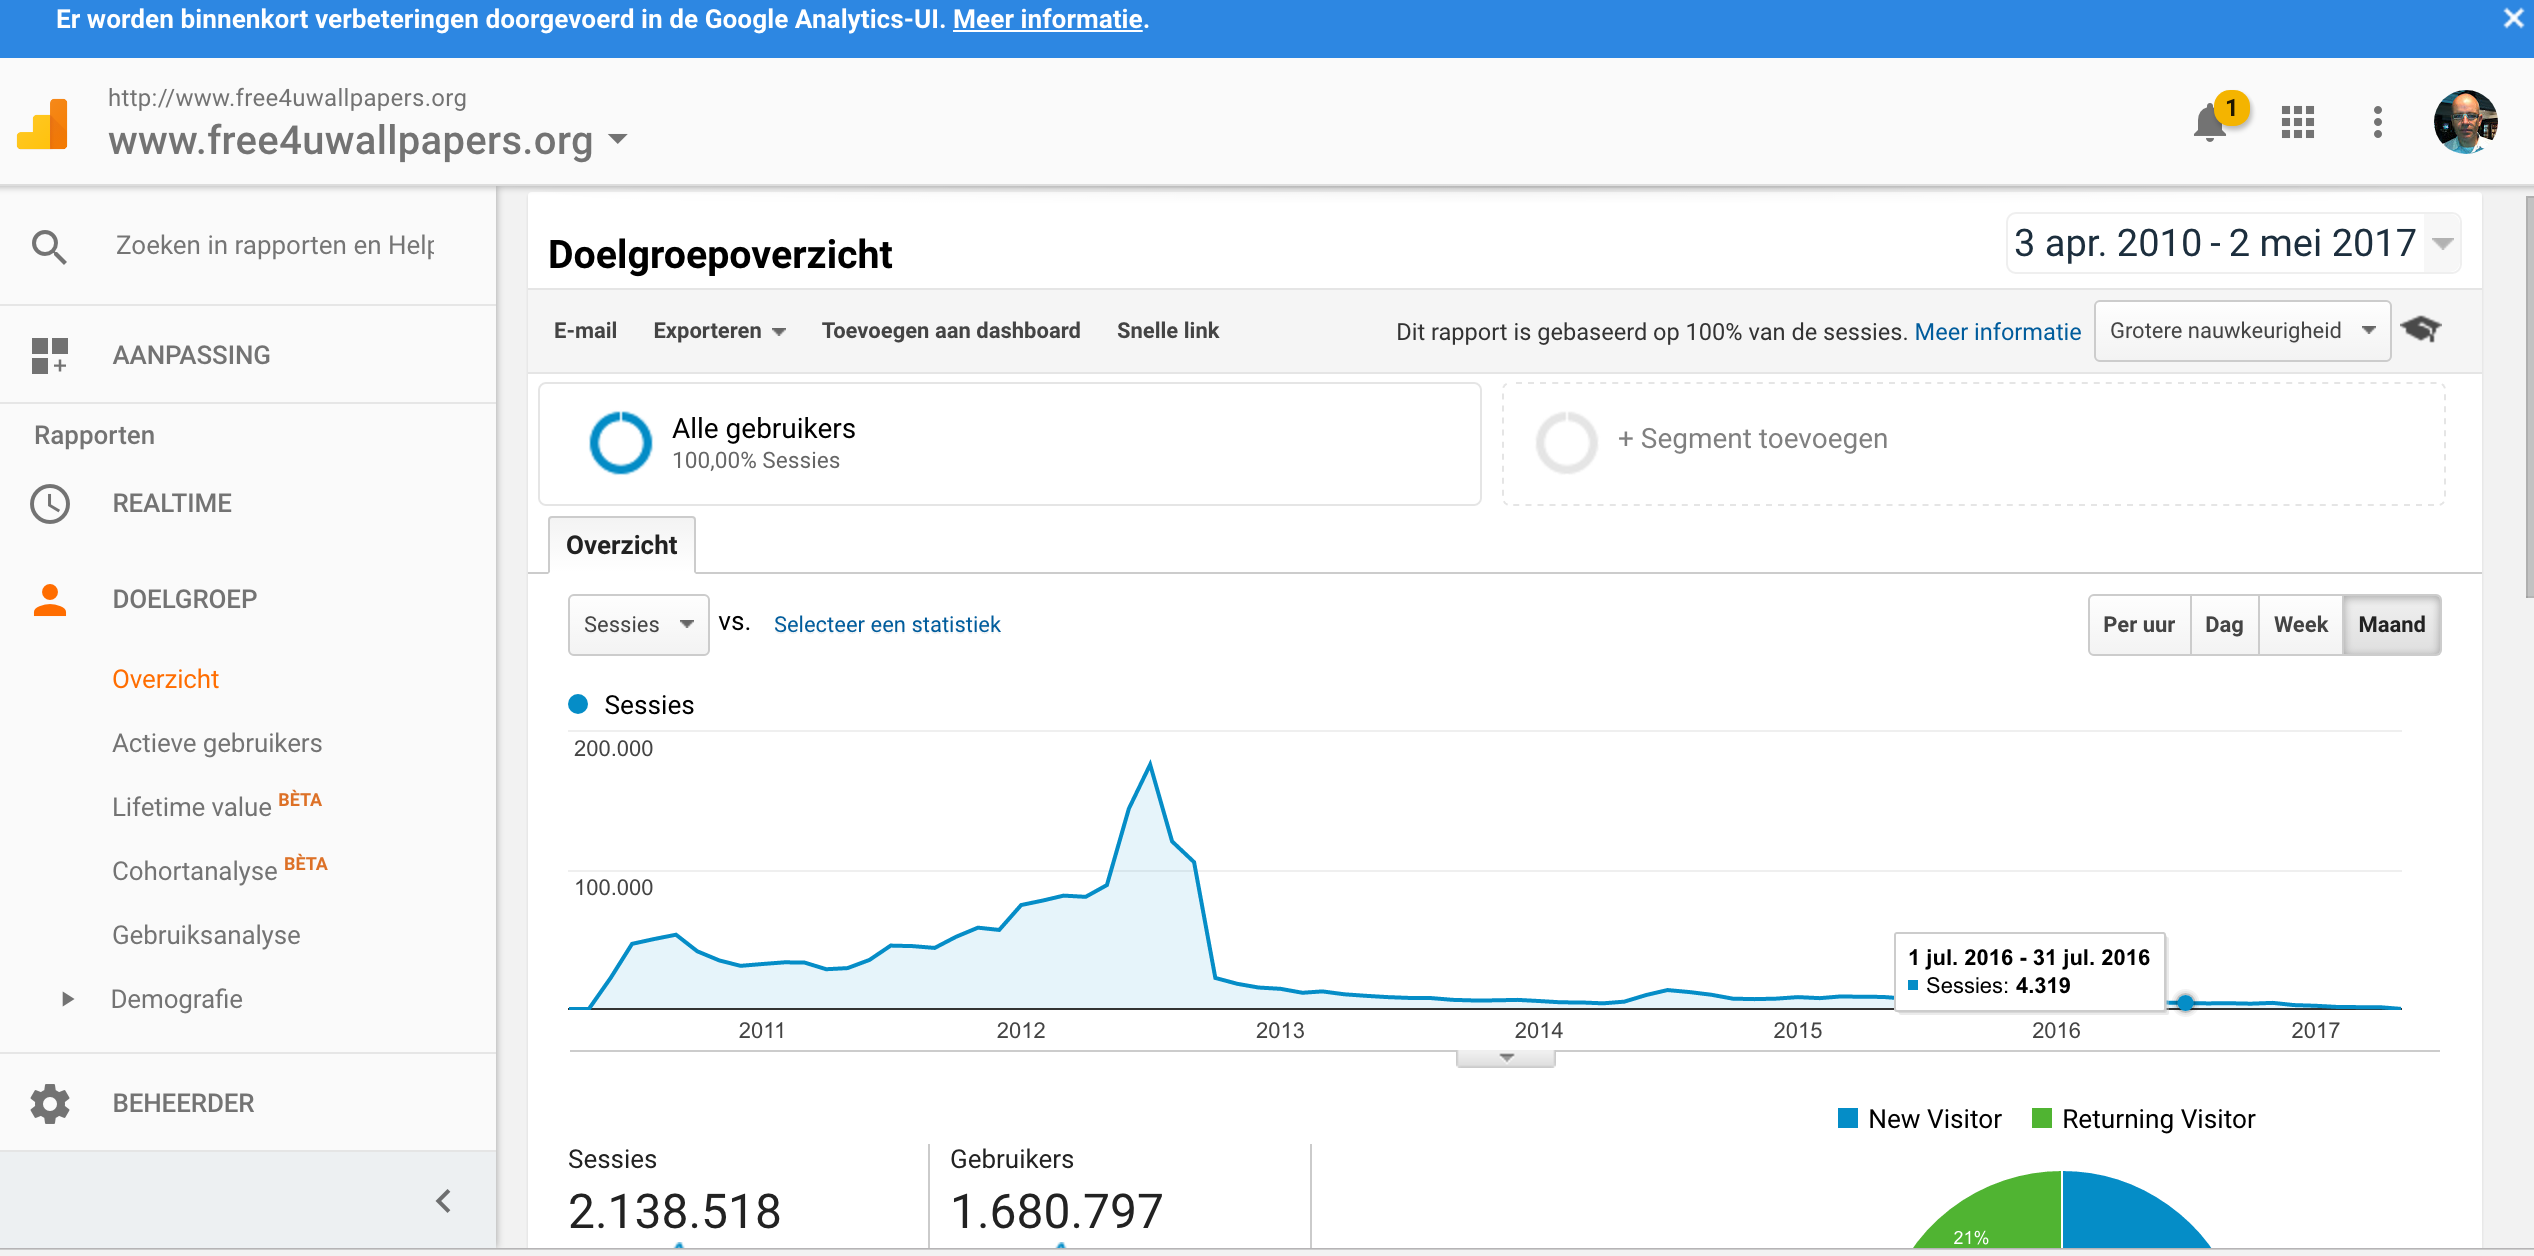2534x1256 pixels.
Task: Open the date range picker dropdown
Action: pos(2233,243)
